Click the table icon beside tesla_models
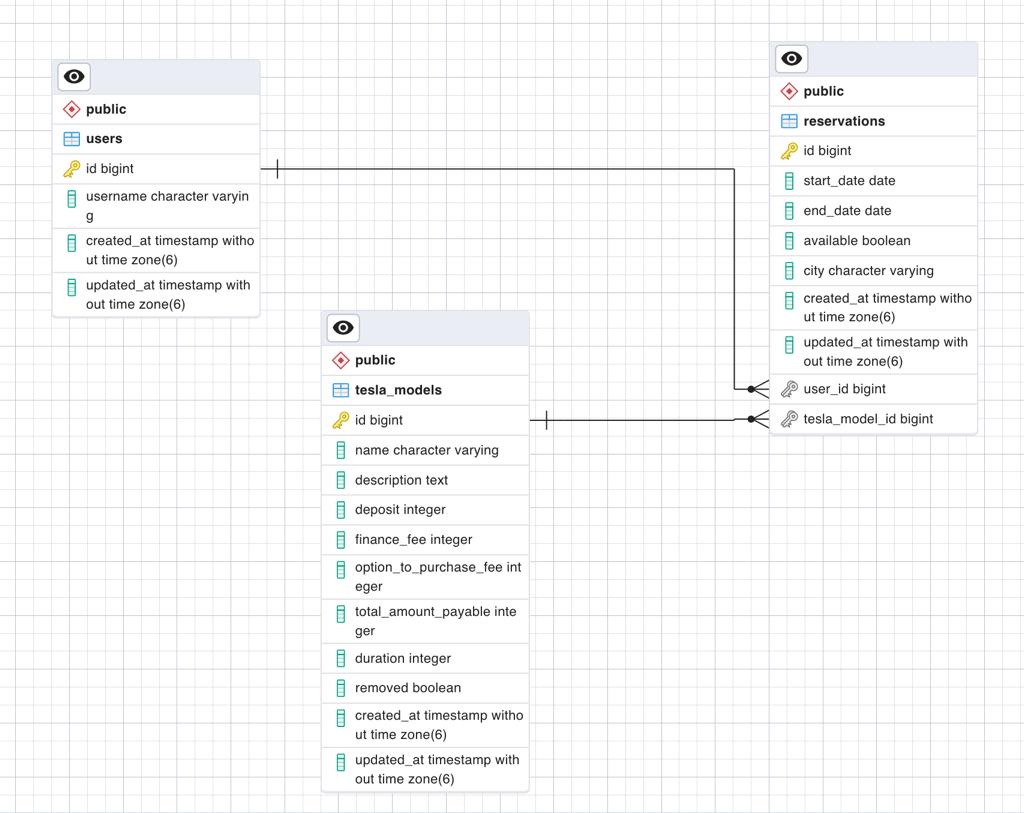 [x=340, y=391]
